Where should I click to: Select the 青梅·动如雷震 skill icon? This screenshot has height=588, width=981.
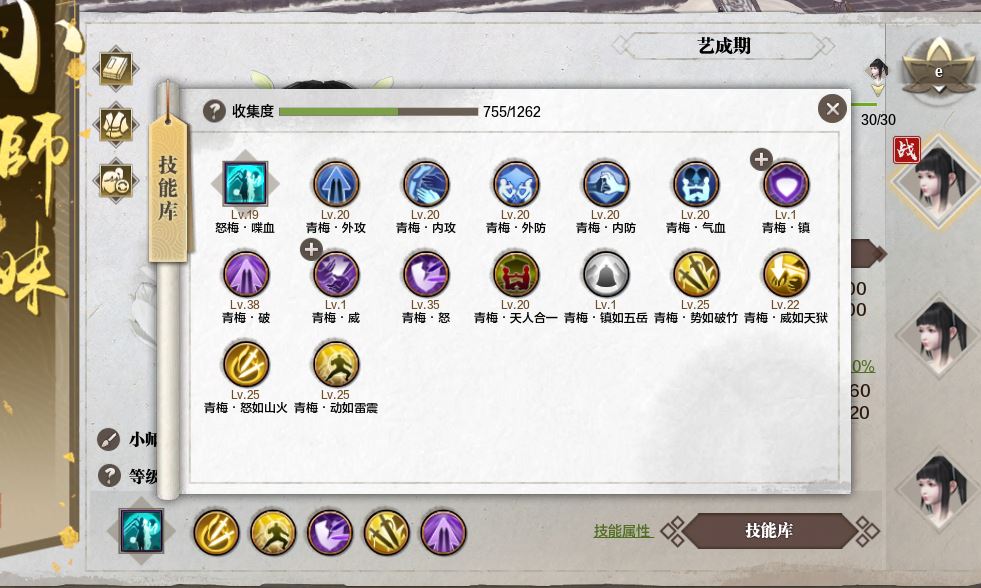pyautogui.click(x=335, y=364)
